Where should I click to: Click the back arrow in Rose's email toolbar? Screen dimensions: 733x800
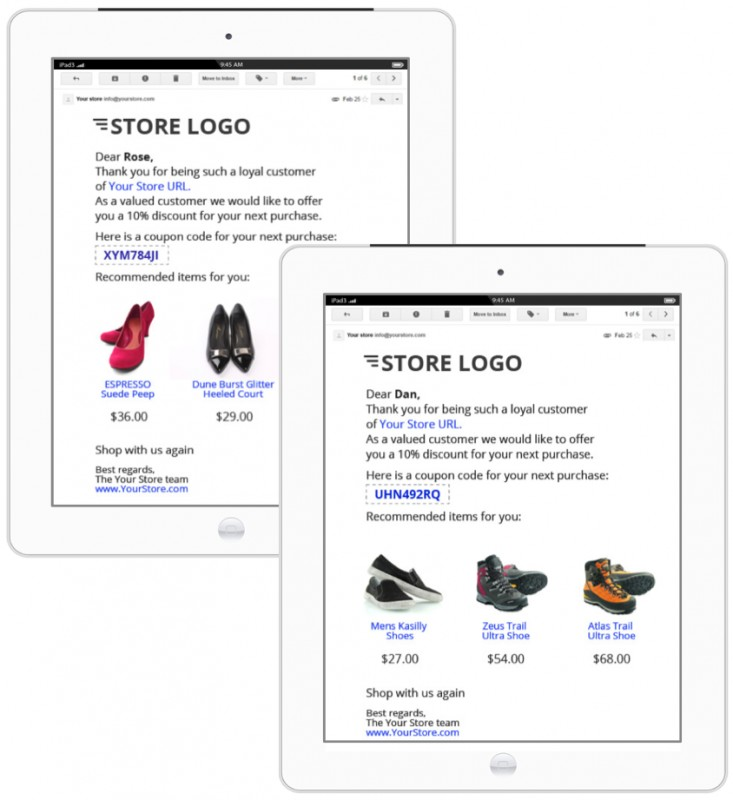(77, 78)
